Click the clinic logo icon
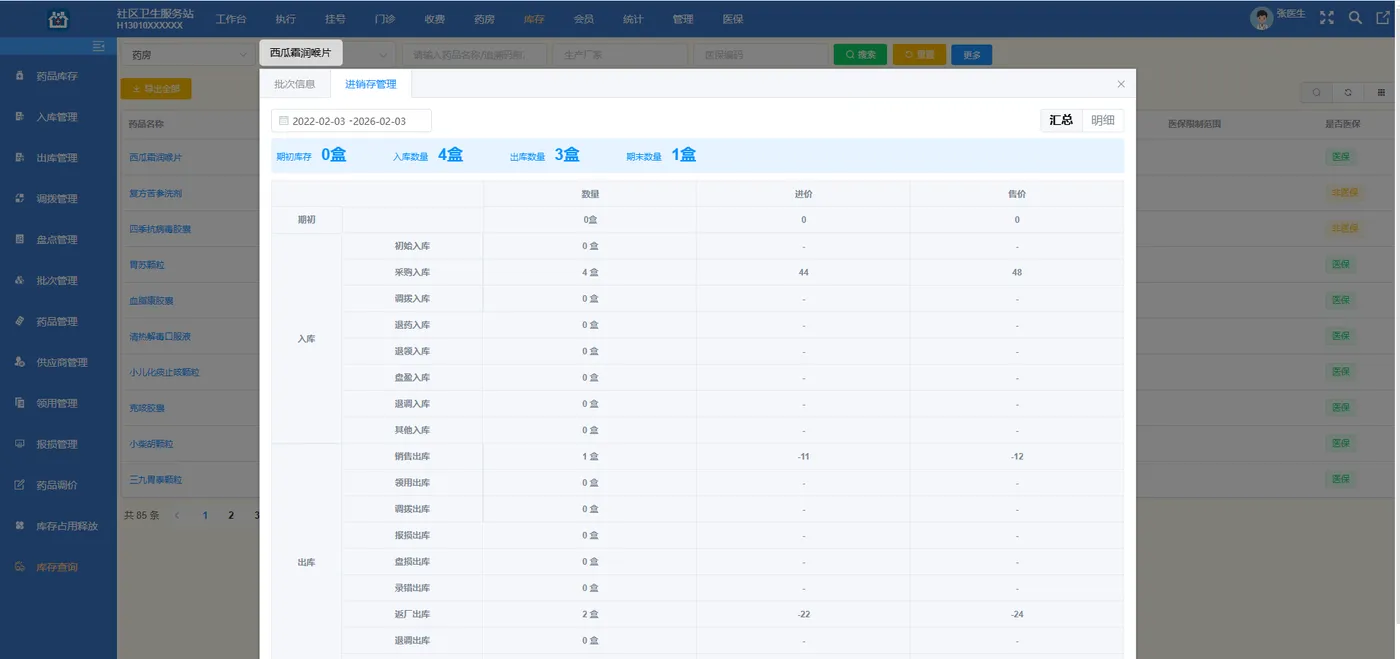 pyautogui.click(x=59, y=18)
